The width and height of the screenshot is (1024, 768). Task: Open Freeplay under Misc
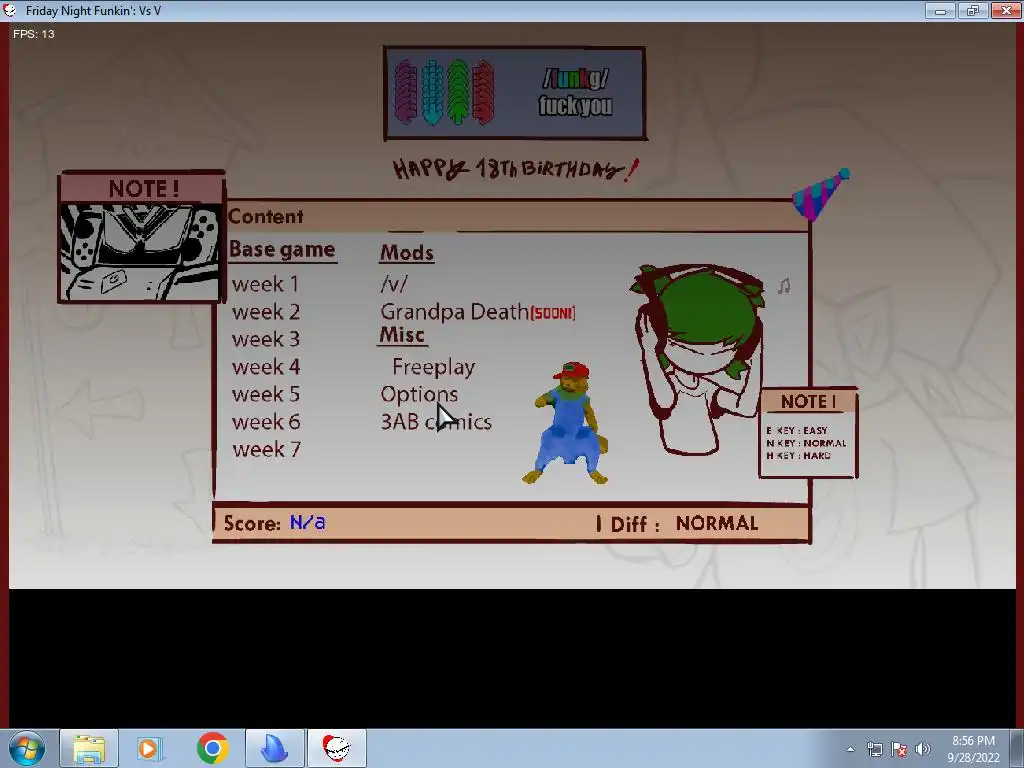(x=434, y=367)
